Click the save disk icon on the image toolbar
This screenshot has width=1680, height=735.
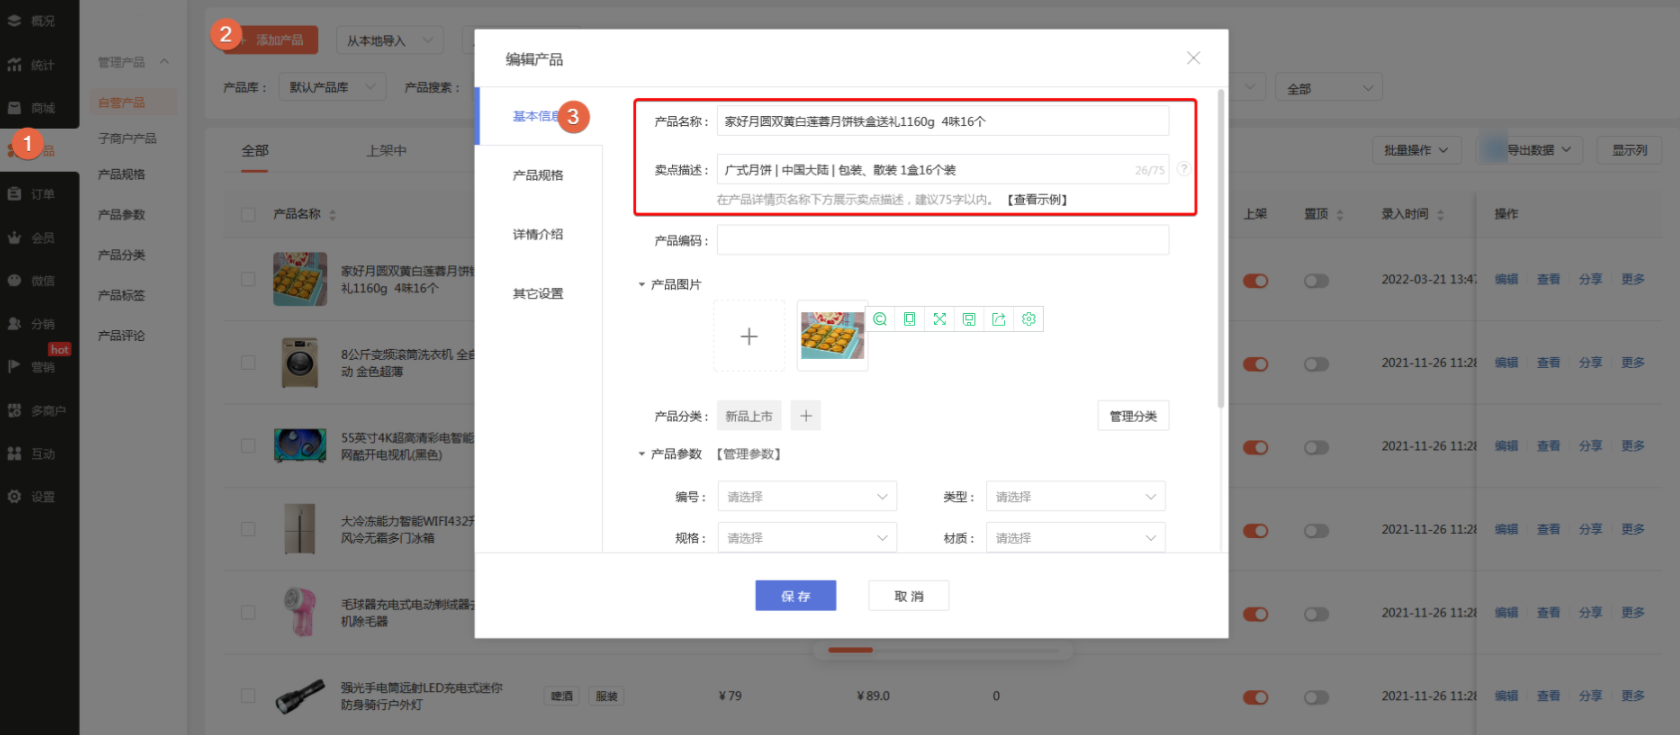tap(969, 319)
